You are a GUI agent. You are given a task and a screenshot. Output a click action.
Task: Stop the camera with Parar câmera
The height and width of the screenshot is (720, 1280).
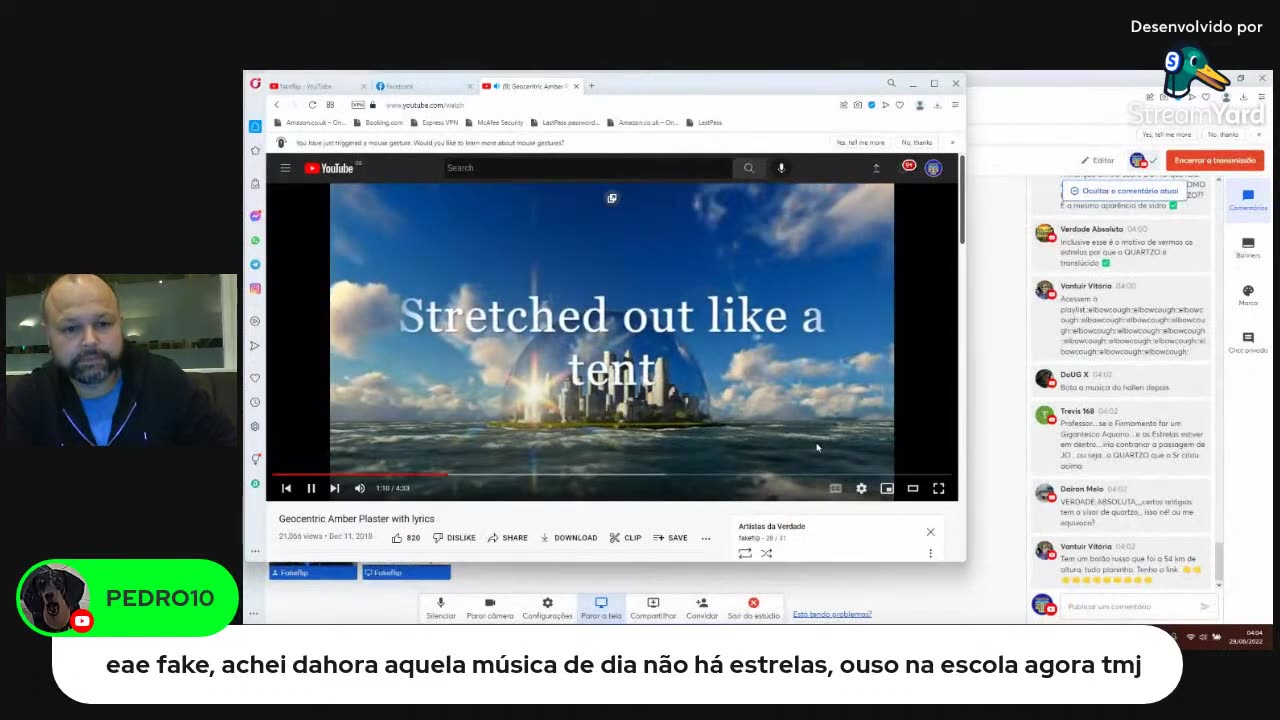[490, 608]
